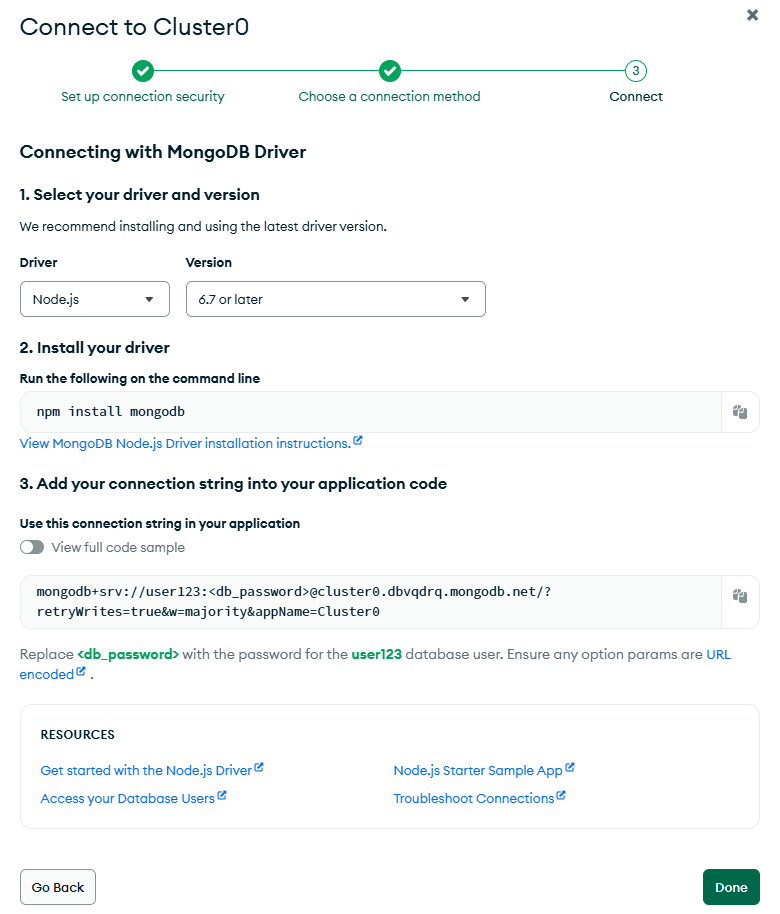Open Get started with the Node.js Driver
The height and width of the screenshot is (914, 780).
click(146, 771)
